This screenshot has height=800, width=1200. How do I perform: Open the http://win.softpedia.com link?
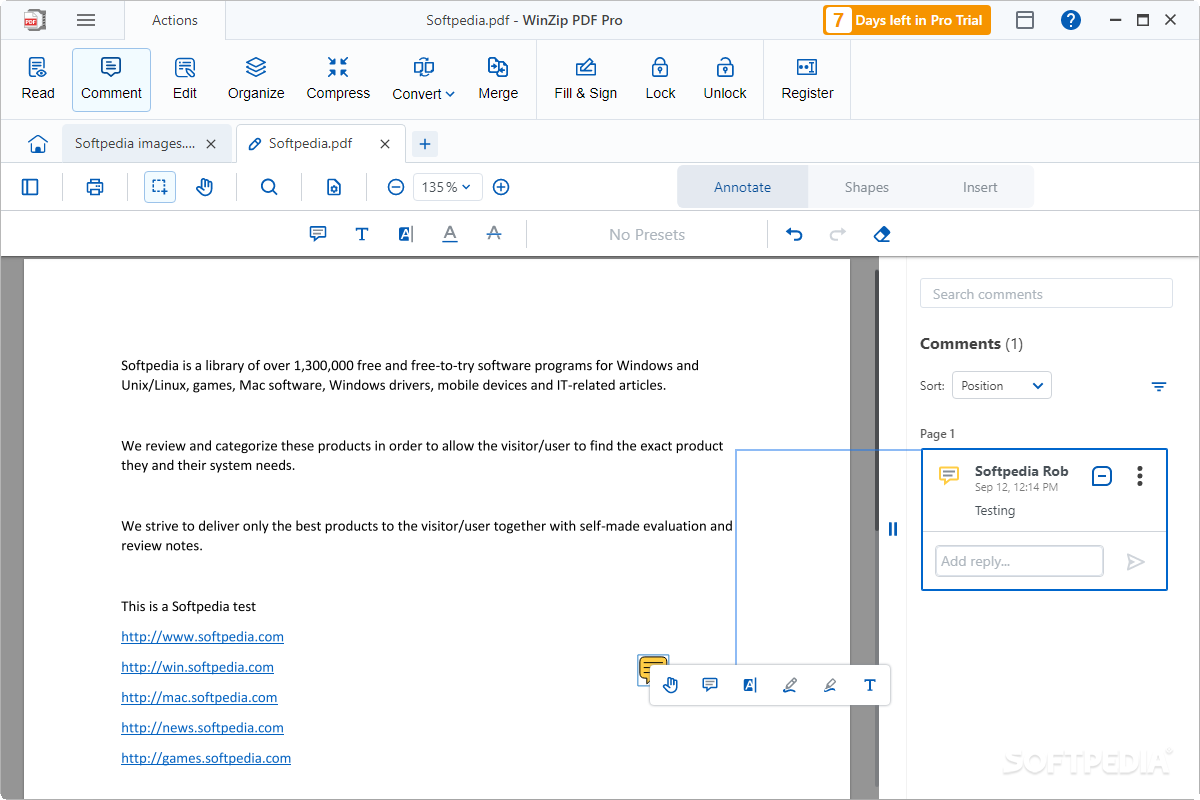pos(197,667)
